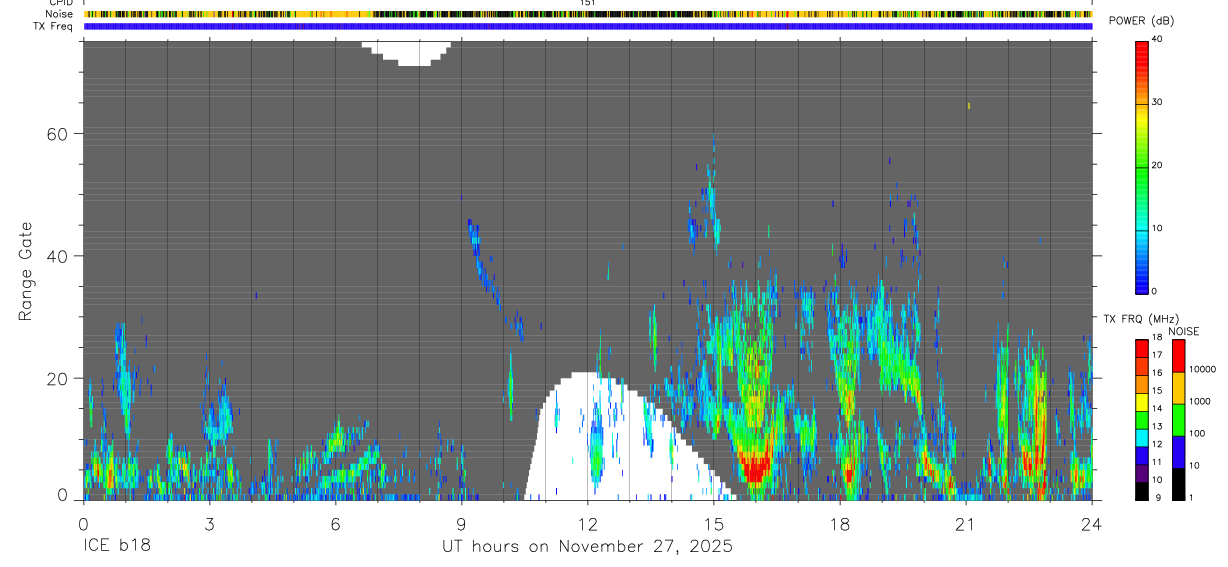Click the 10000 label on NOISE scale

(x=1202, y=369)
